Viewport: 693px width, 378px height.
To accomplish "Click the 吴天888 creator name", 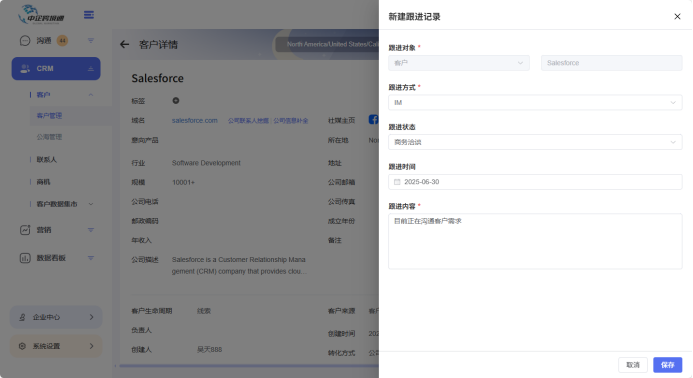I will point(209,349).
